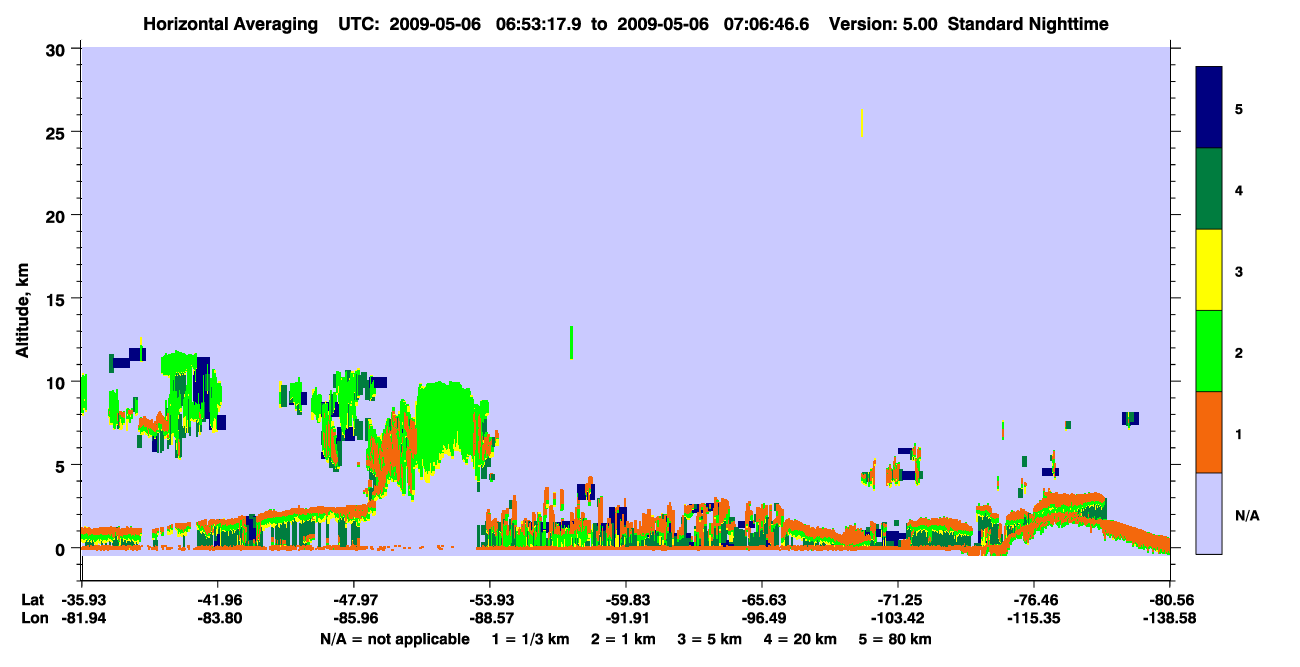Image resolution: width=1300 pixels, height=667 pixels.
Task: Click the y-axis tick label 25
Action: (x=58, y=133)
